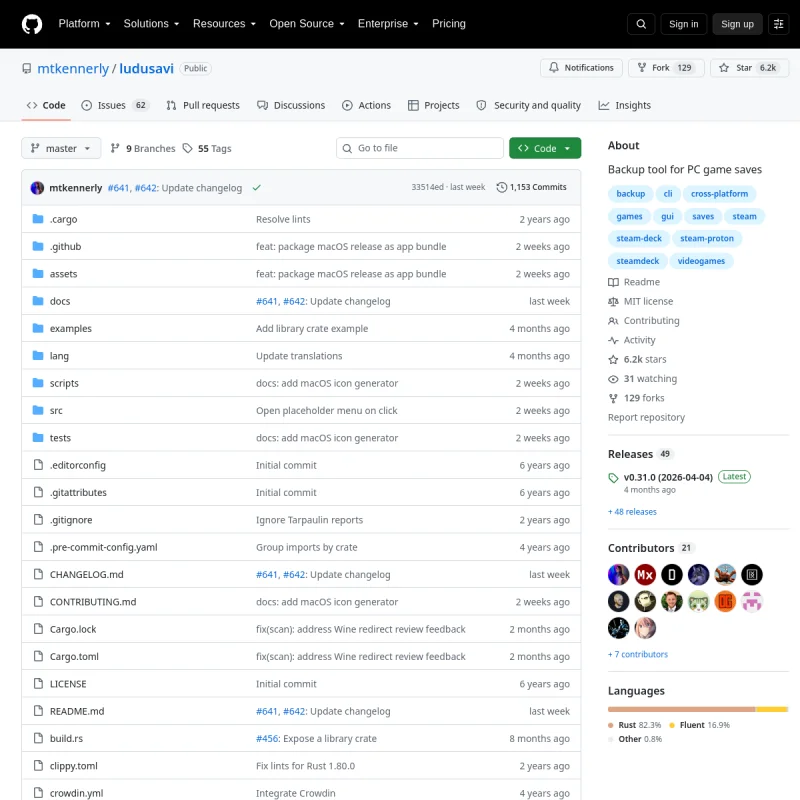800x800 pixels.
Task: Open the GitHub logo home link
Action: click(32, 24)
